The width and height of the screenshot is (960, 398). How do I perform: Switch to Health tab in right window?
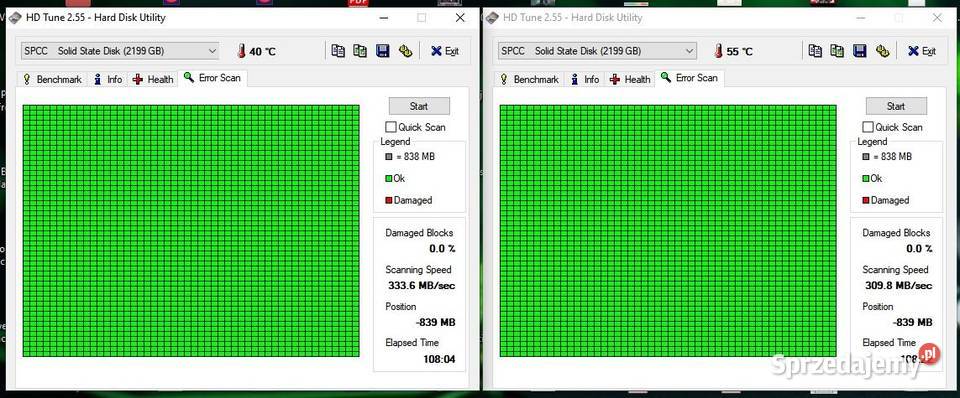click(630, 79)
